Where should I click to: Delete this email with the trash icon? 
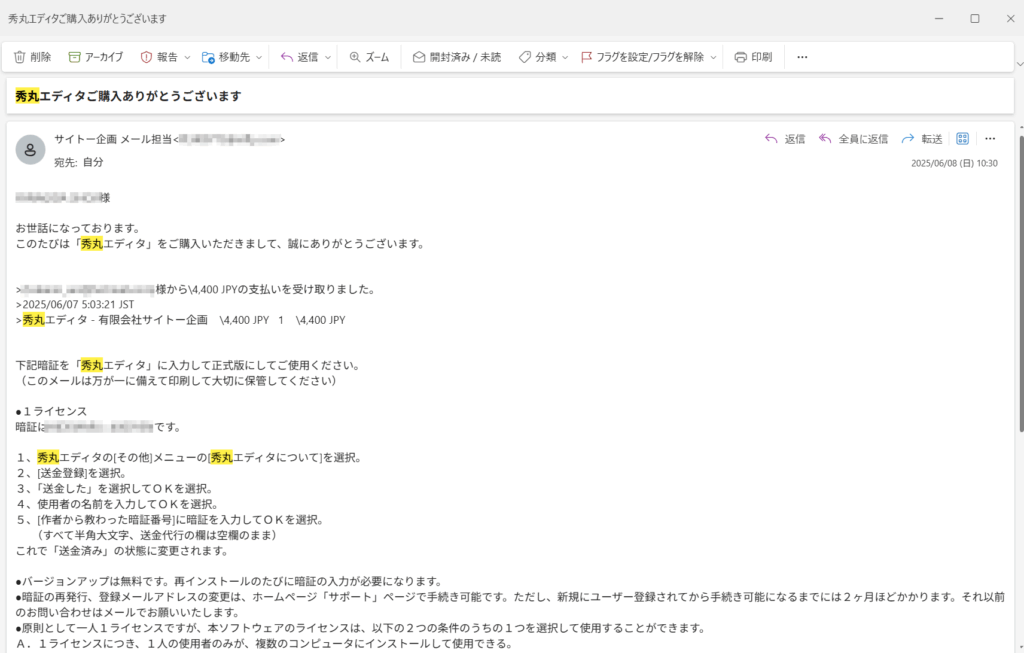(32, 57)
